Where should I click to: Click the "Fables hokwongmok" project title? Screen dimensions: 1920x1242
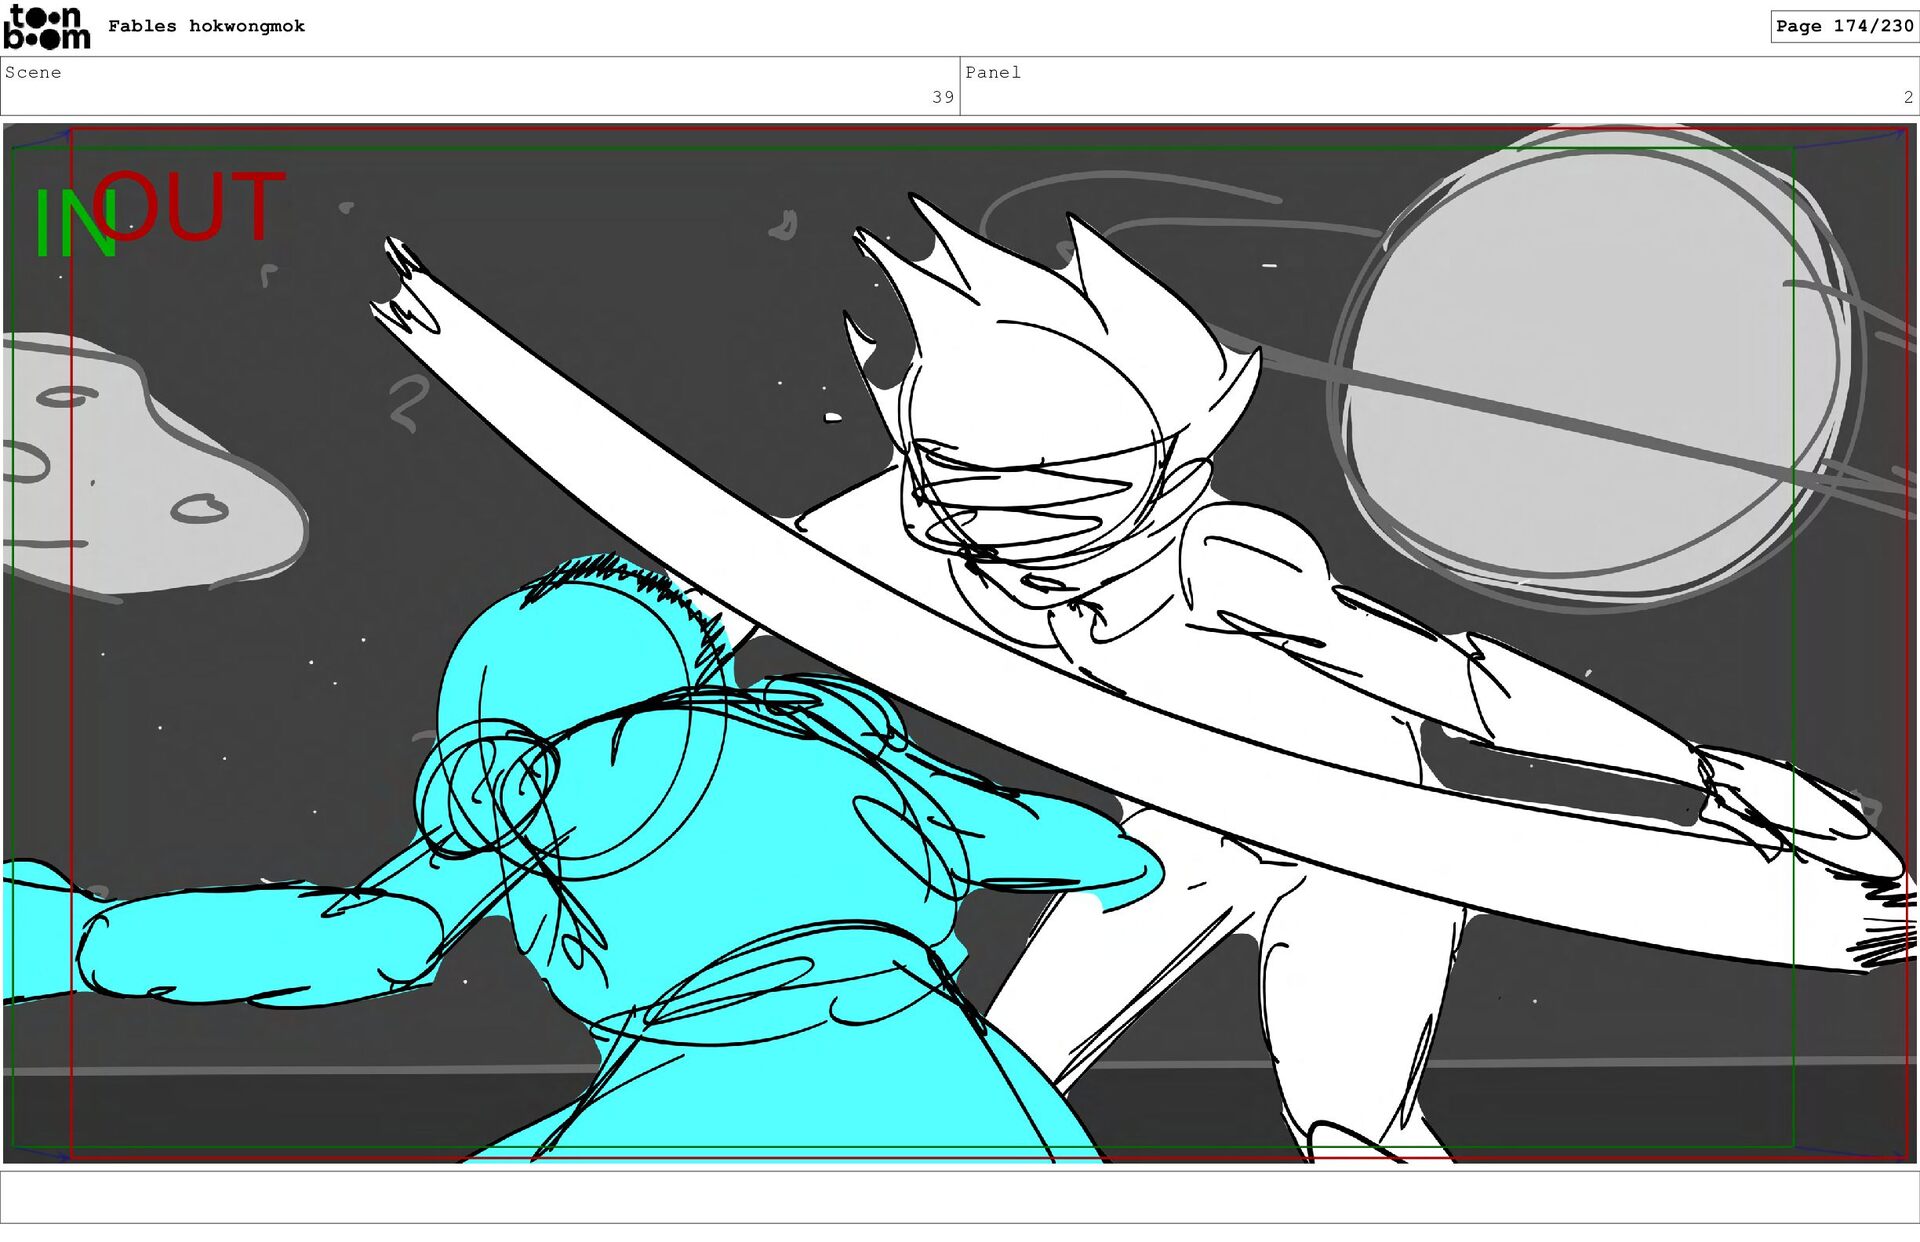coord(206,27)
